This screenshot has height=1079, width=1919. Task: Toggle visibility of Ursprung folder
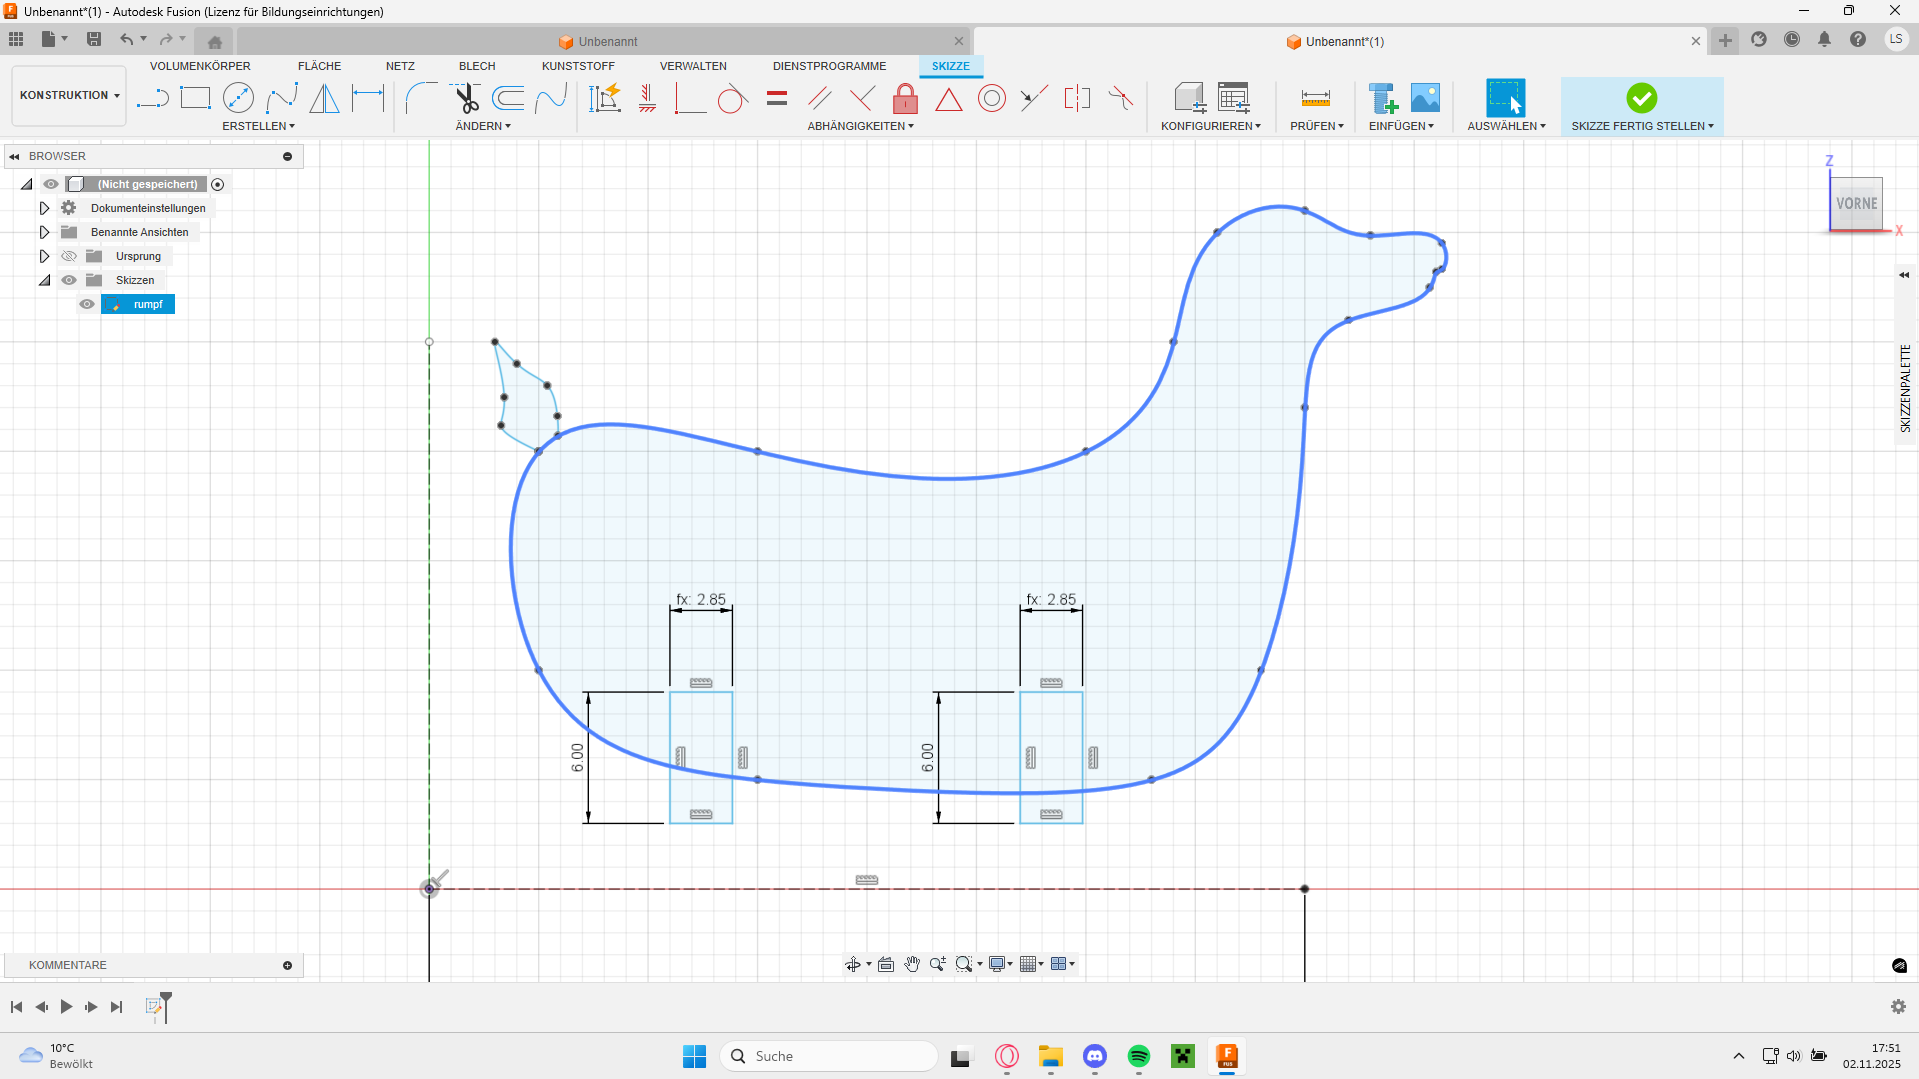(69, 256)
